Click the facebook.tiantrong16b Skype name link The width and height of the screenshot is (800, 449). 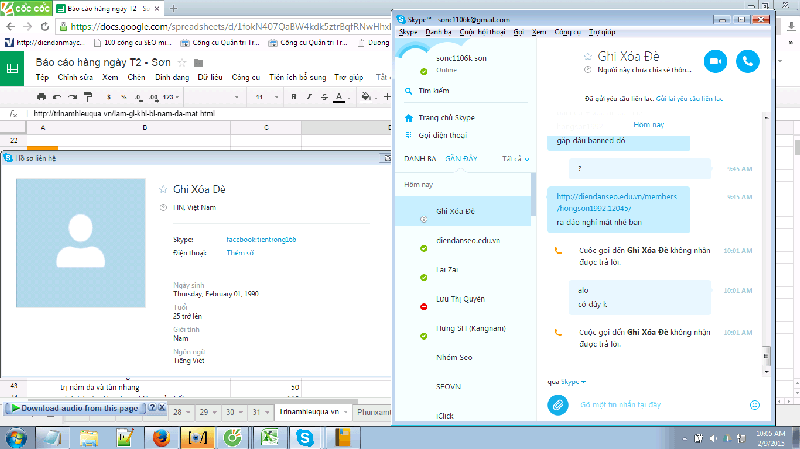click(261, 239)
